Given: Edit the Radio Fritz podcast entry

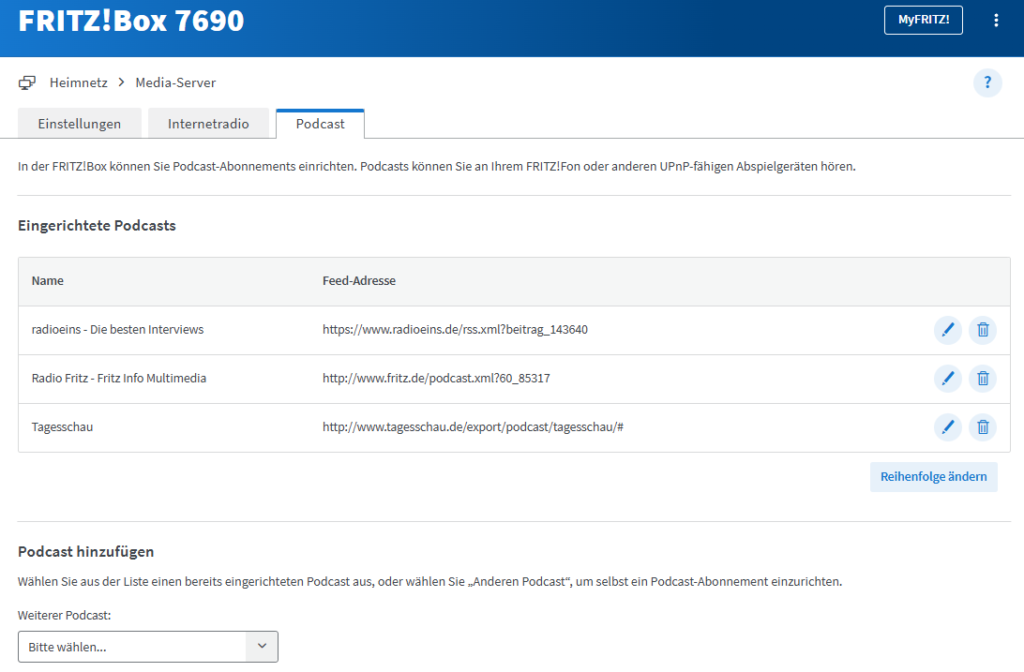Looking at the screenshot, I should (x=947, y=378).
